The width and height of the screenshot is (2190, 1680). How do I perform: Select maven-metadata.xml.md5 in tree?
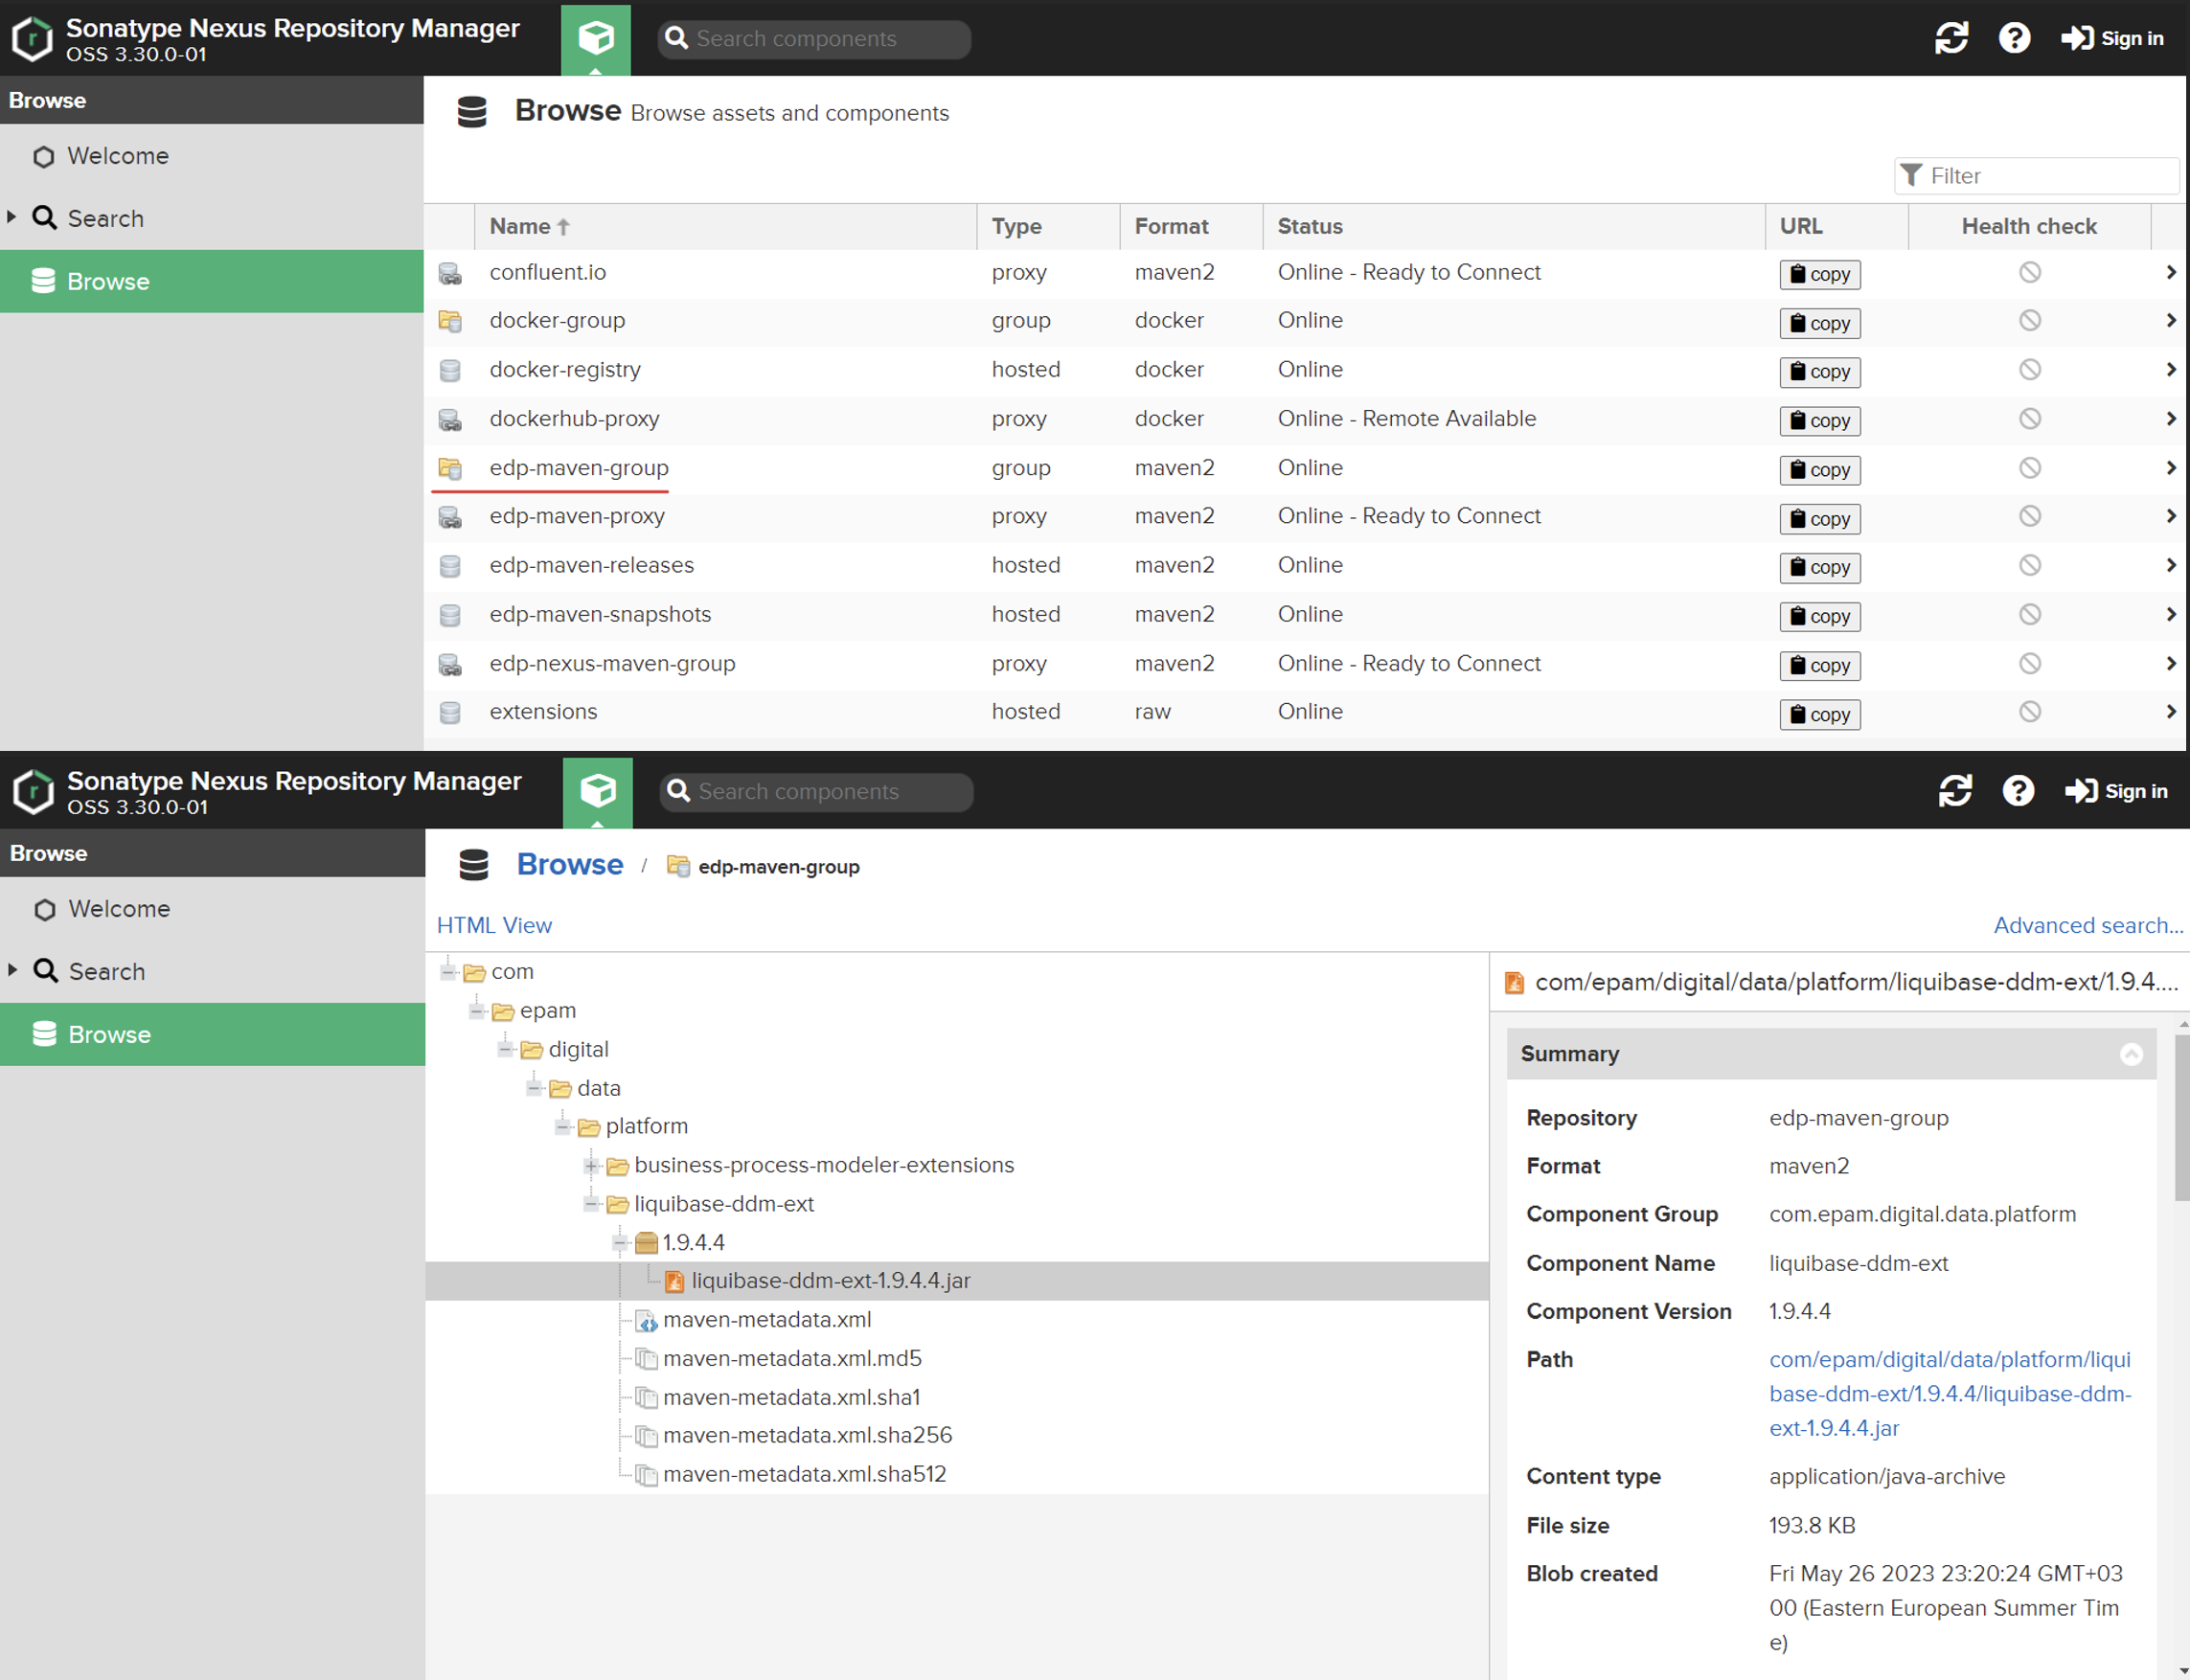(x=792, y=1359)
